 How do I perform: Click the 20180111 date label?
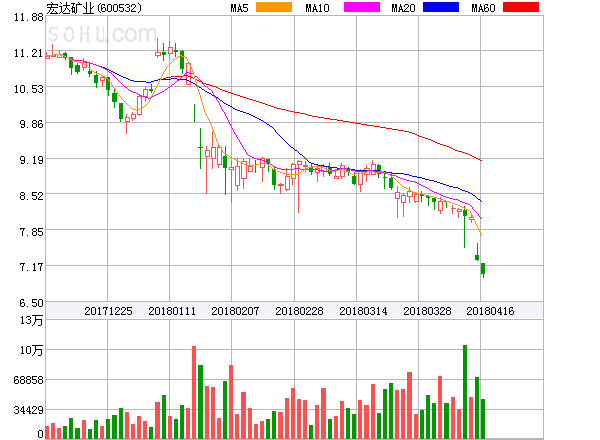(x=172, y=311)
